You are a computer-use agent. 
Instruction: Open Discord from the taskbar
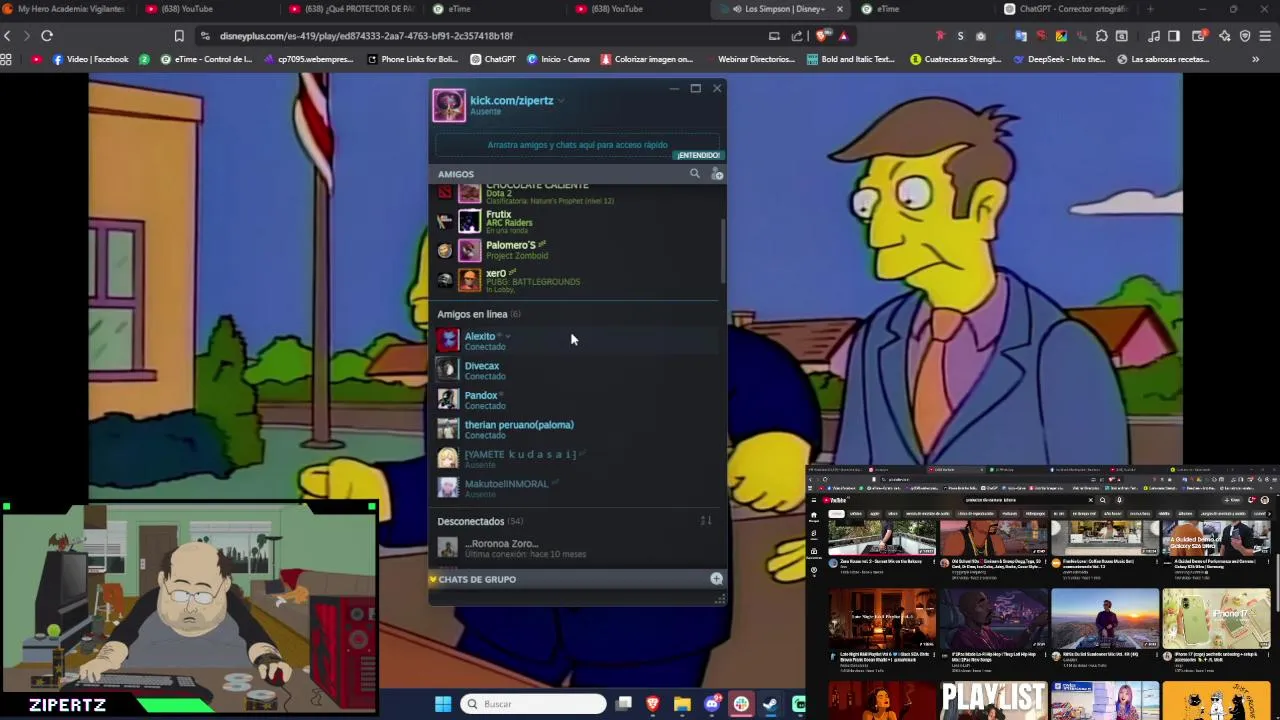point(712,704)
